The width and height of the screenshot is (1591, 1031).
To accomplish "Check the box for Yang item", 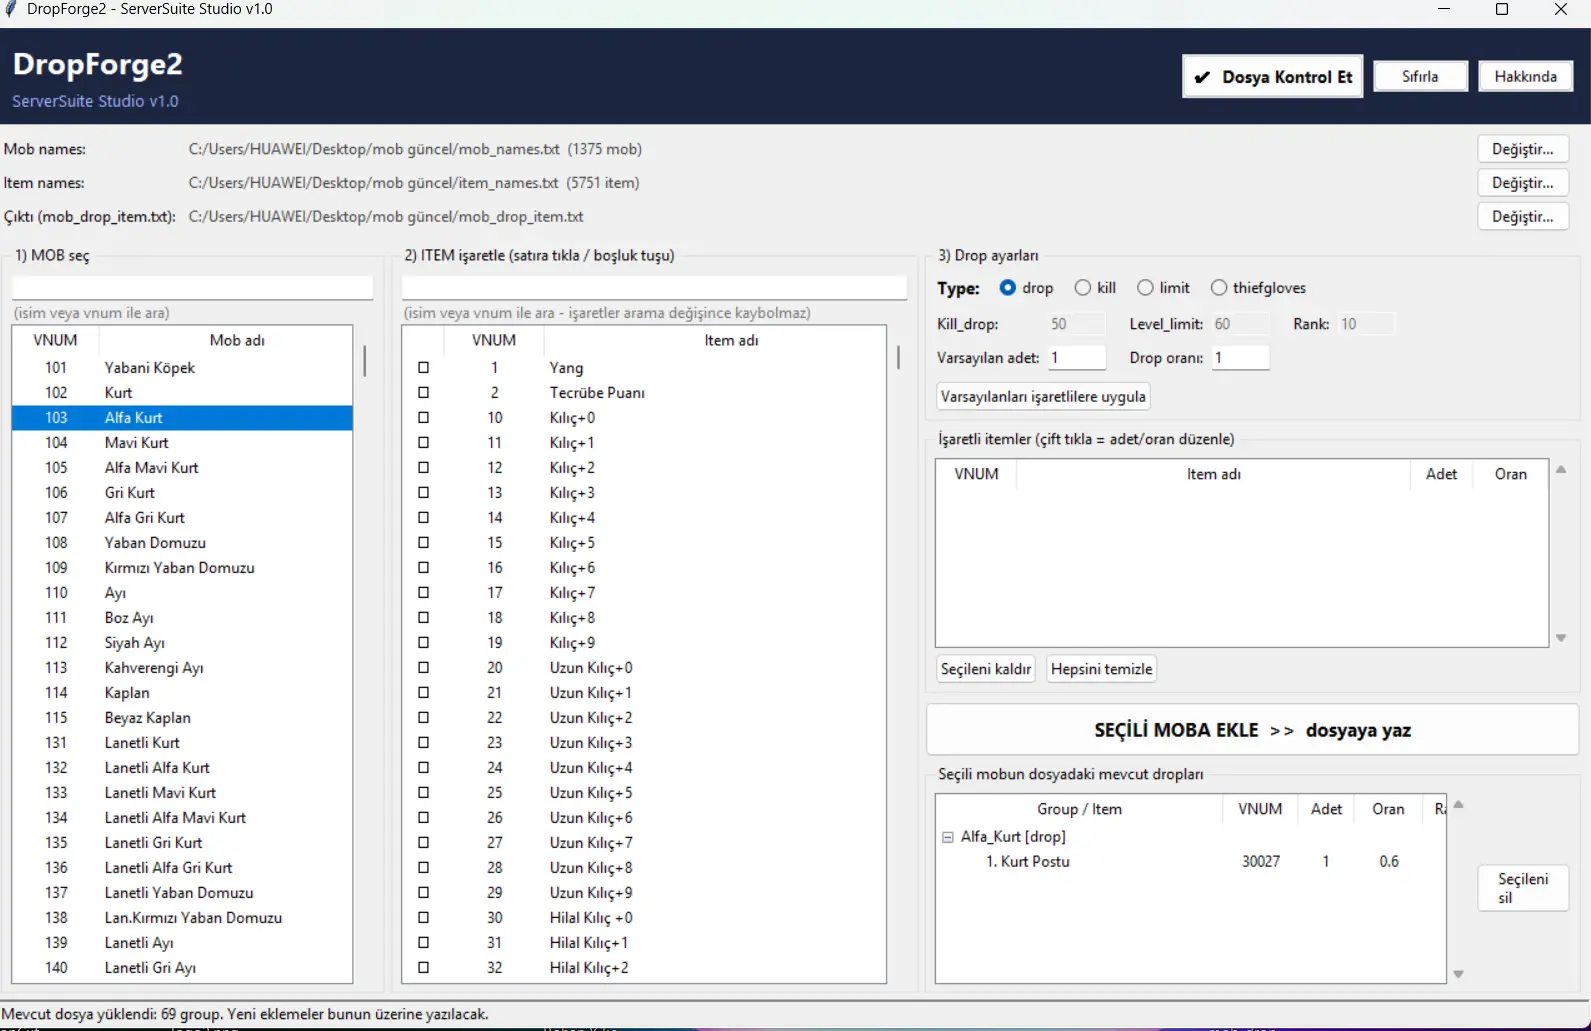I will click(x=424, y=368).
